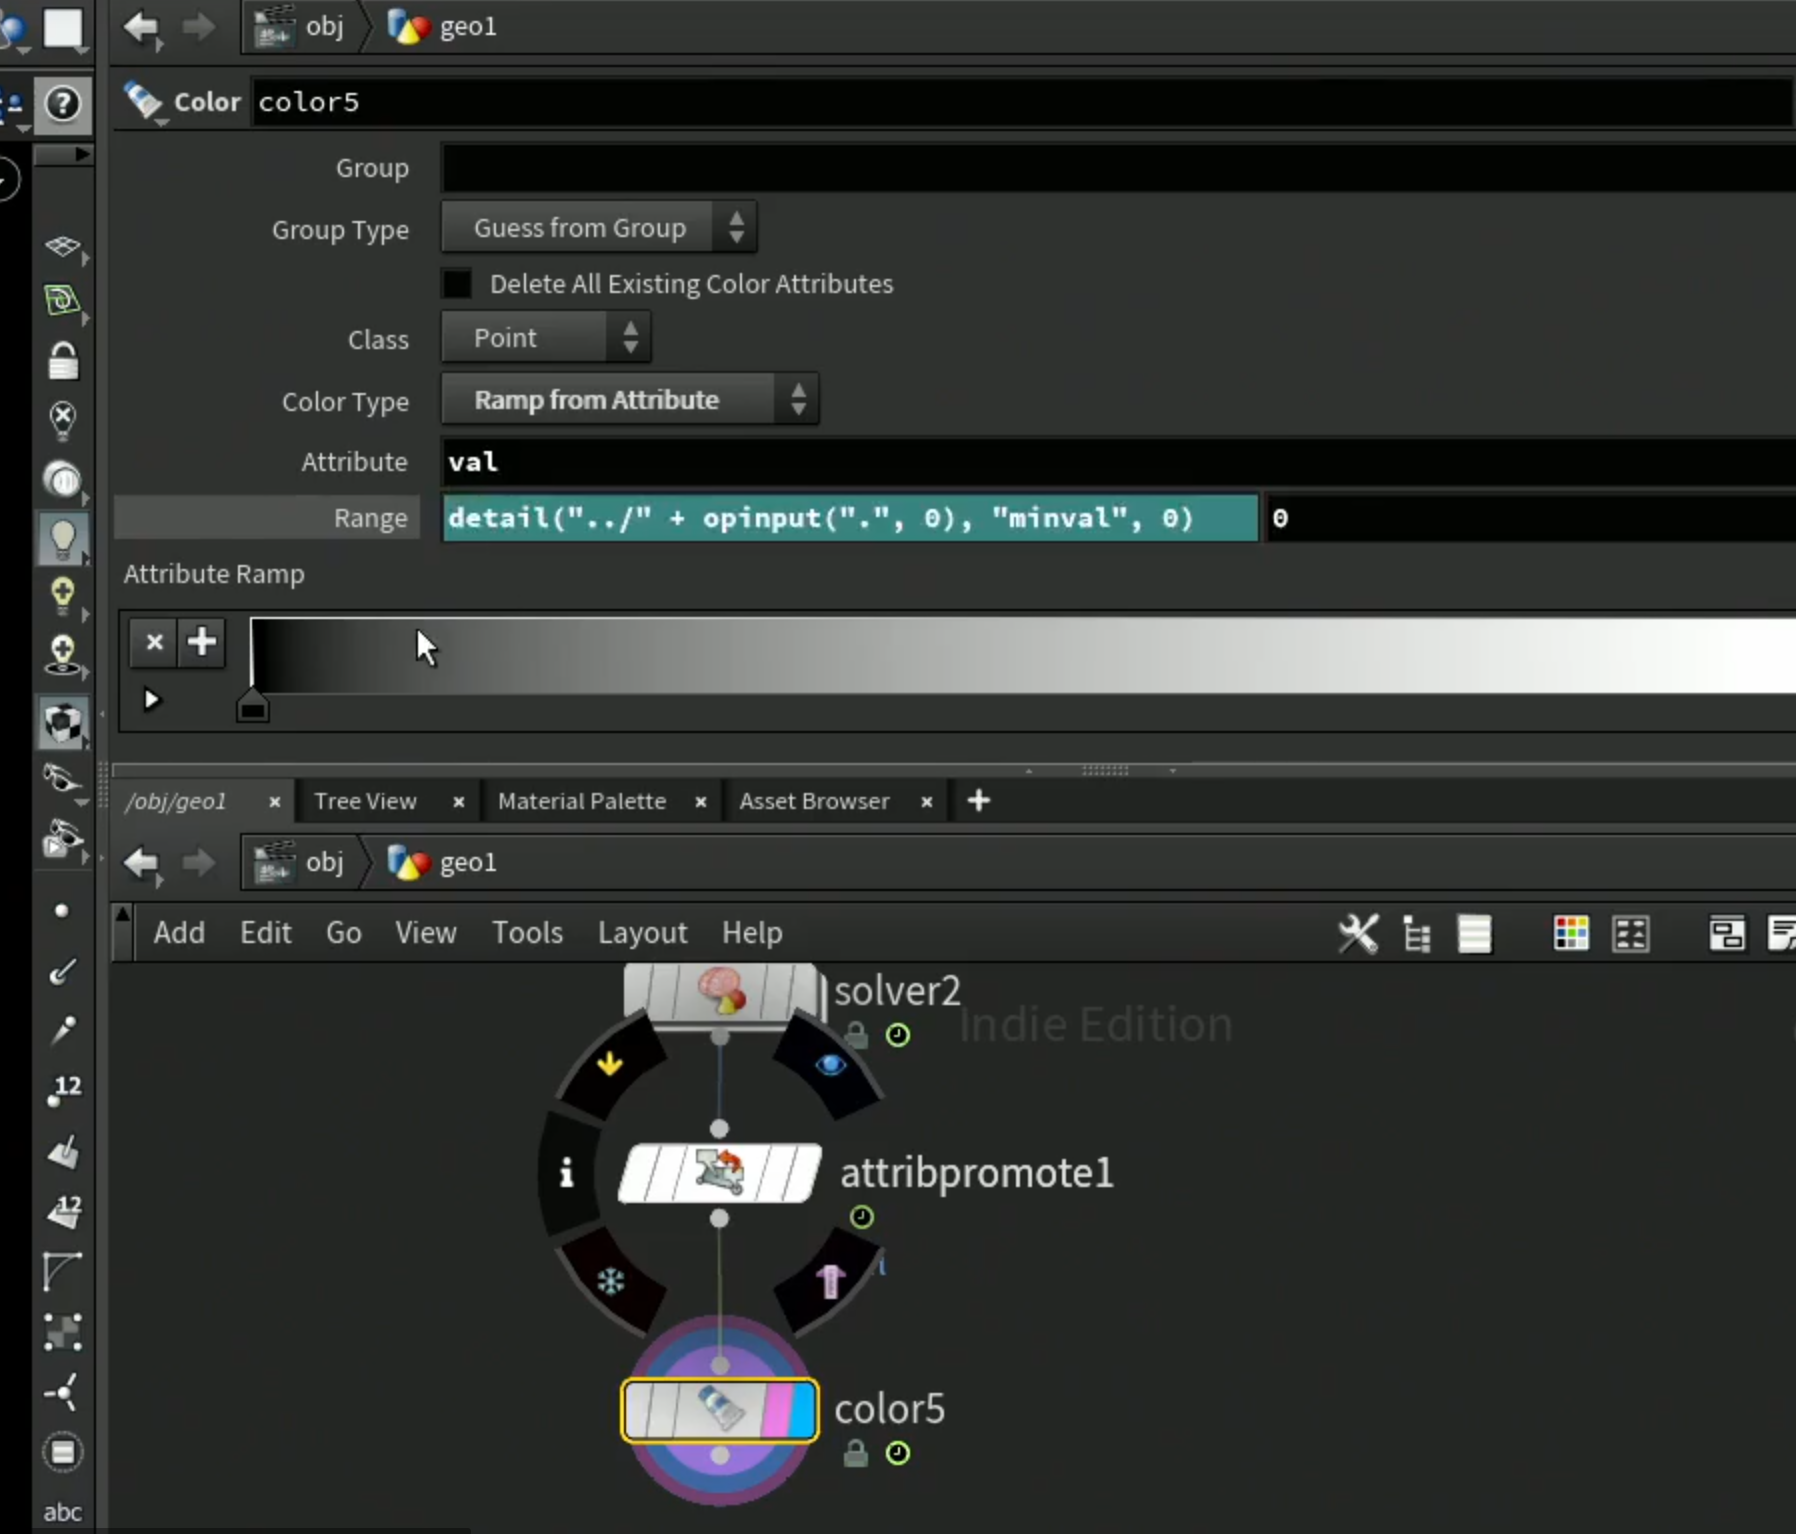Open the Group Type dropdown
This screenshot has height=1534, width=1796.
point(599,228)
